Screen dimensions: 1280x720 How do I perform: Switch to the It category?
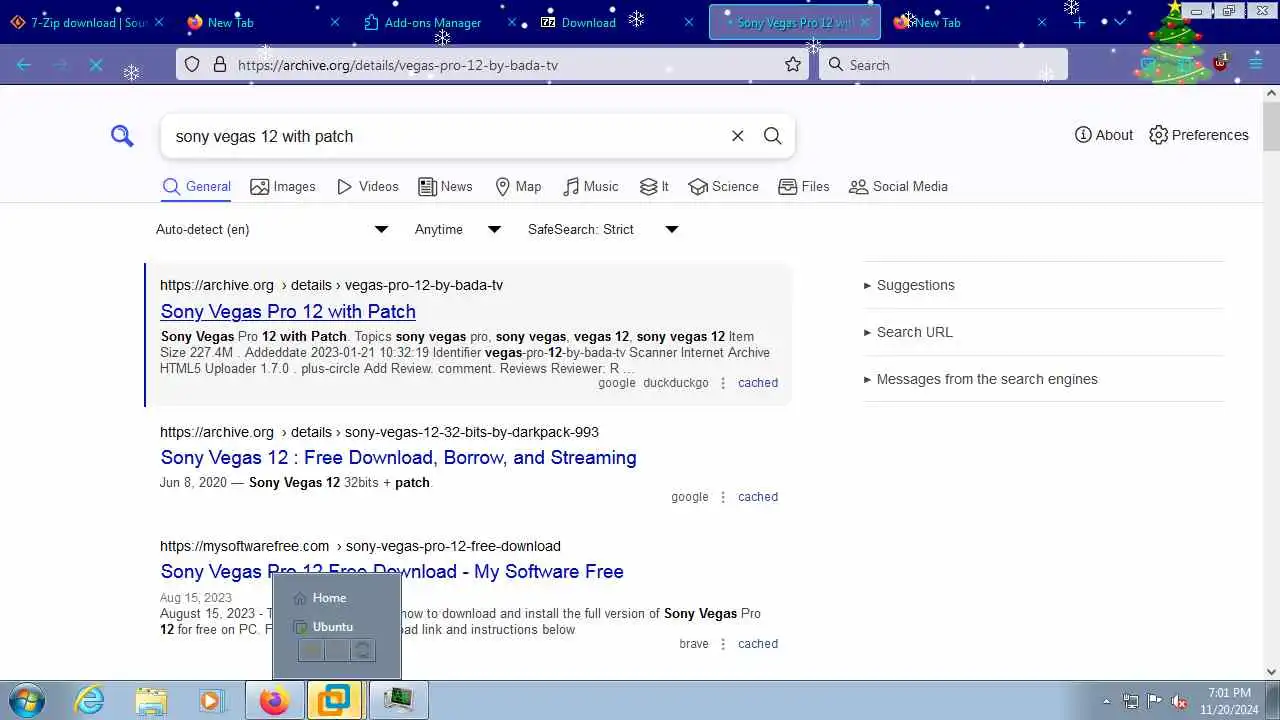[654, 187]
